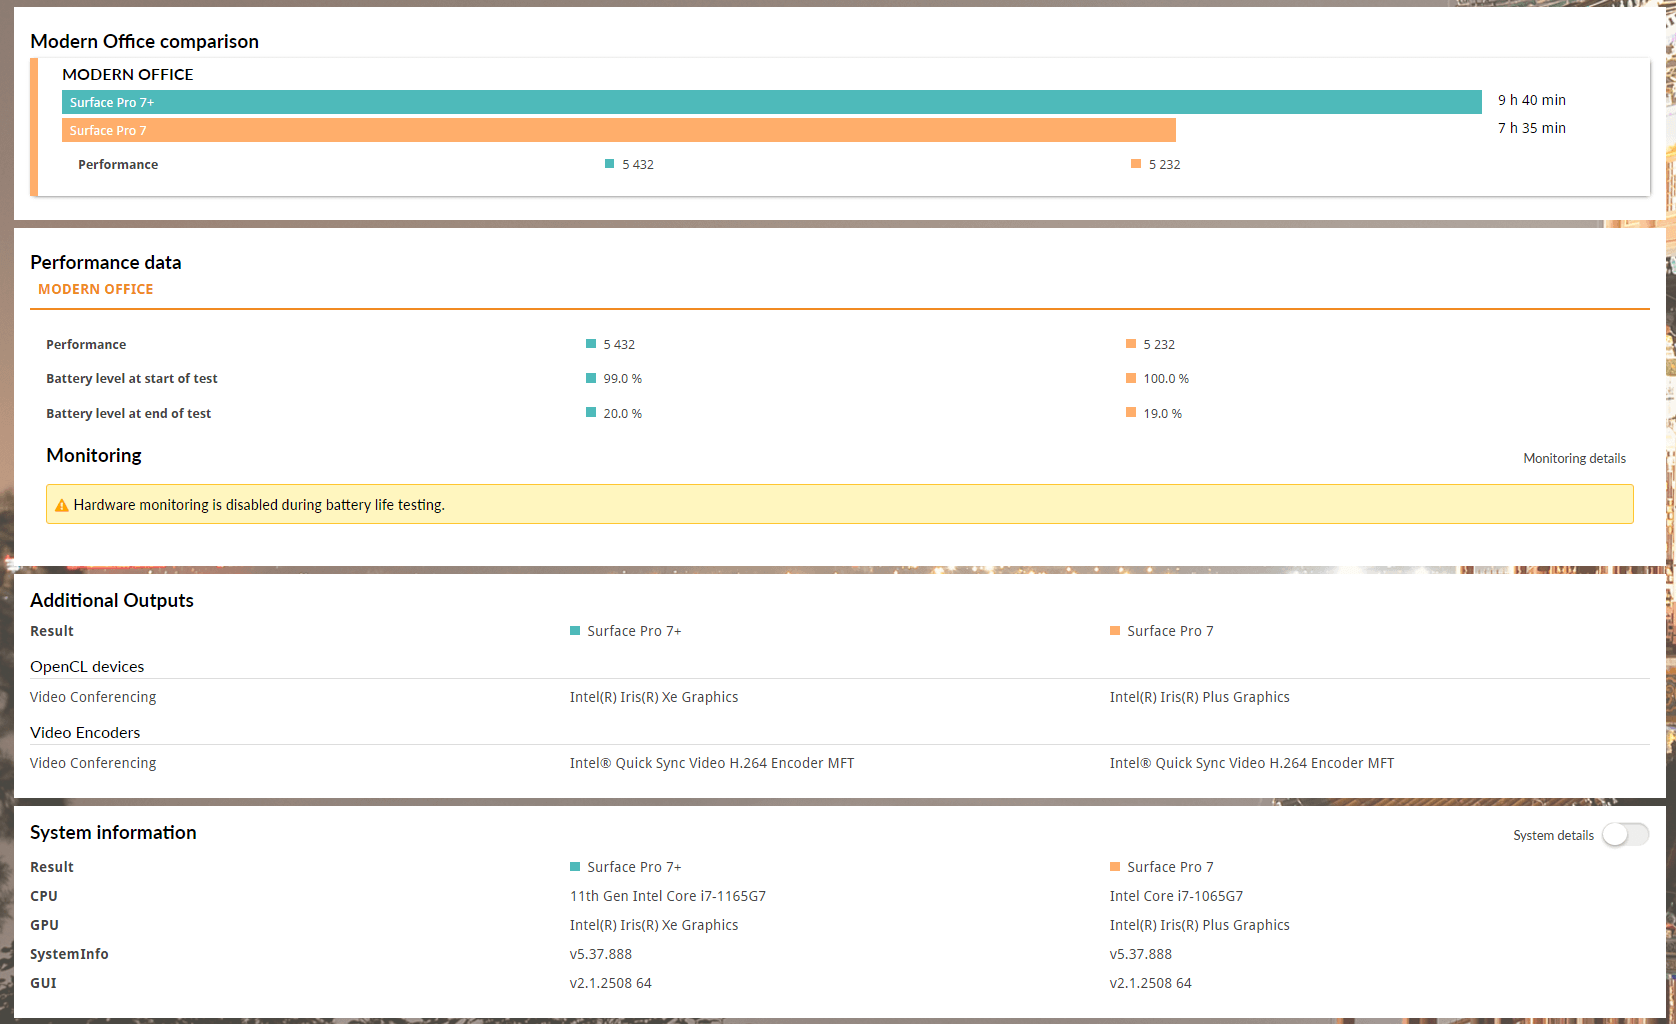Click the '9 h 40 min' battery result
The image size is (1676, 1024).
coord(1532,100)
